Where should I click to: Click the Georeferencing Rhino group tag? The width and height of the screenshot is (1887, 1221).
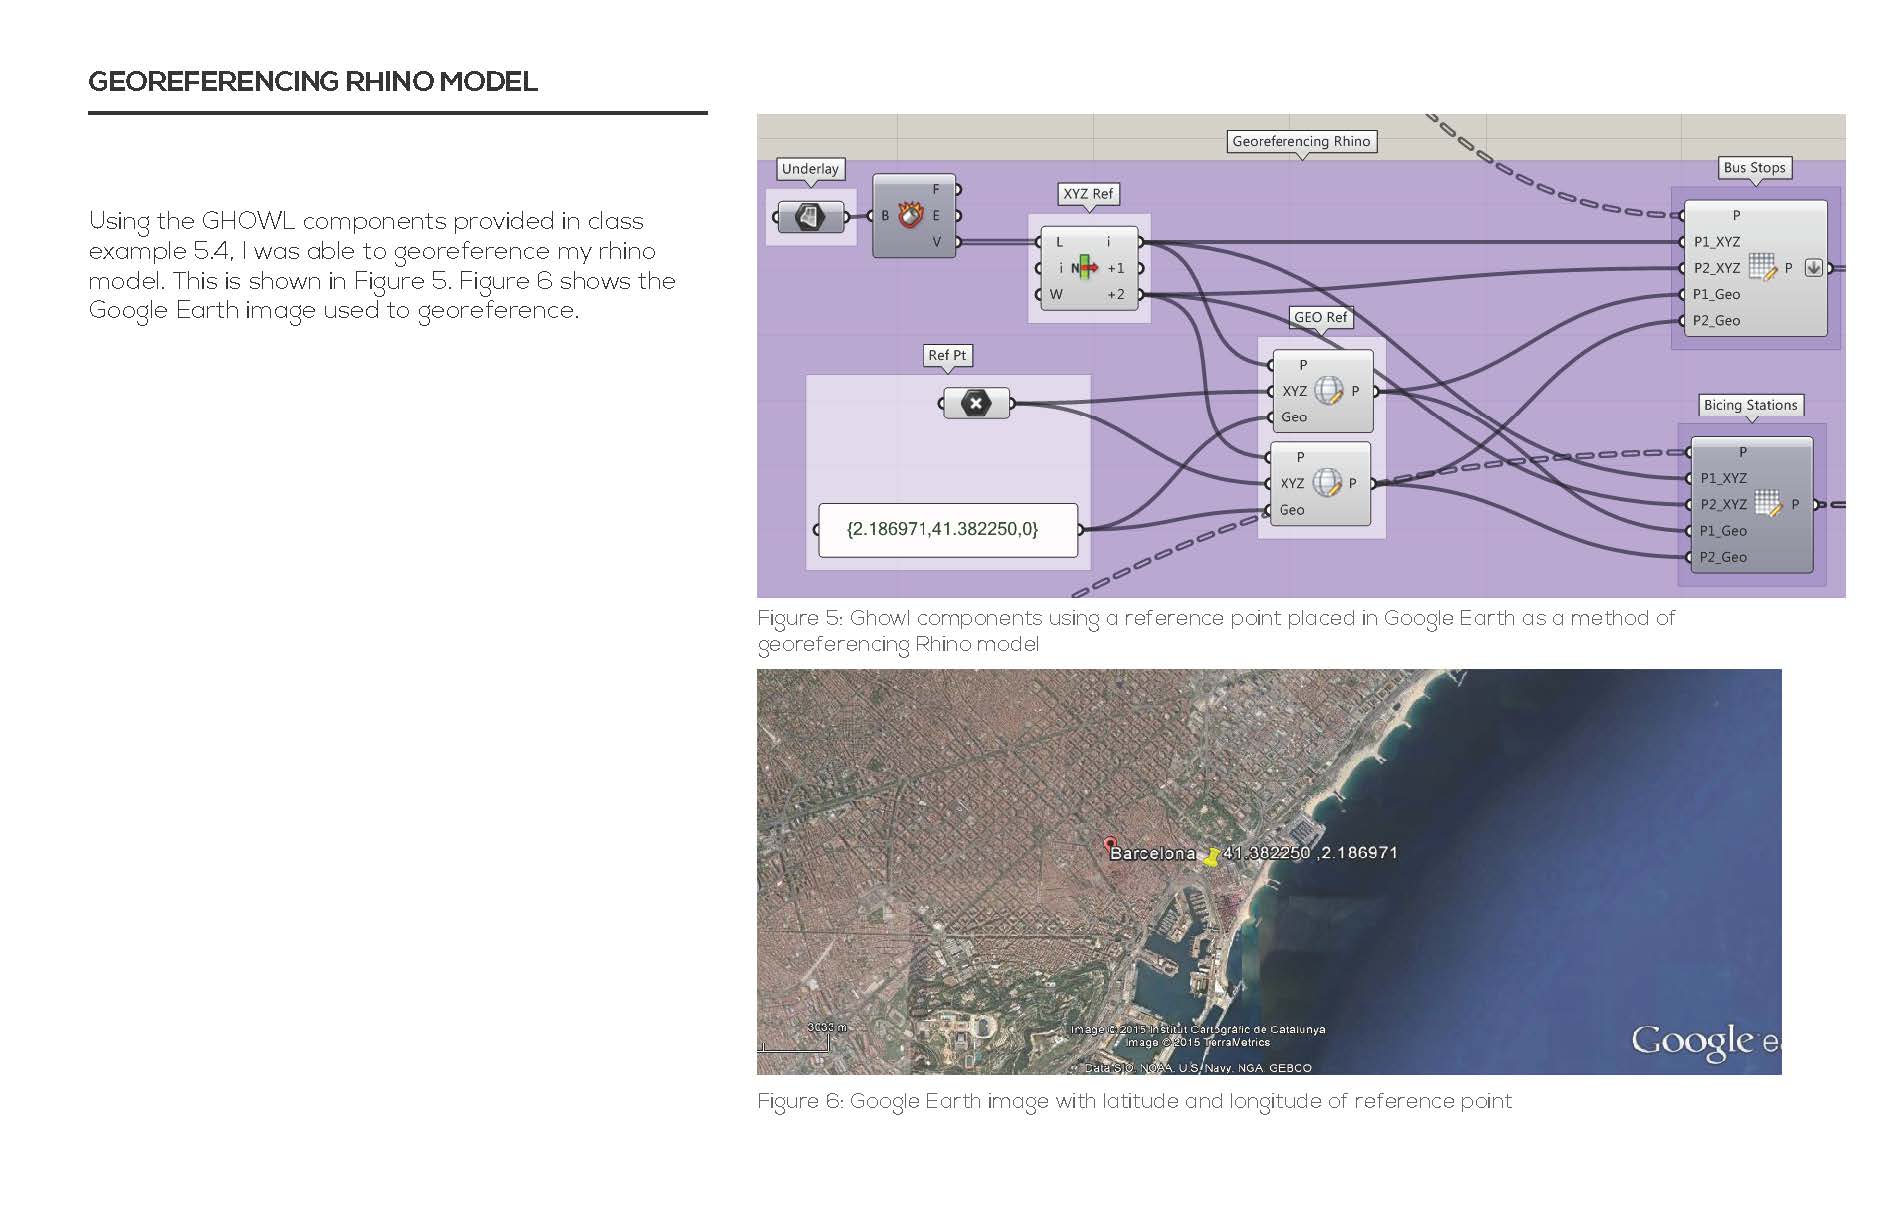(x=1301, y=141)
